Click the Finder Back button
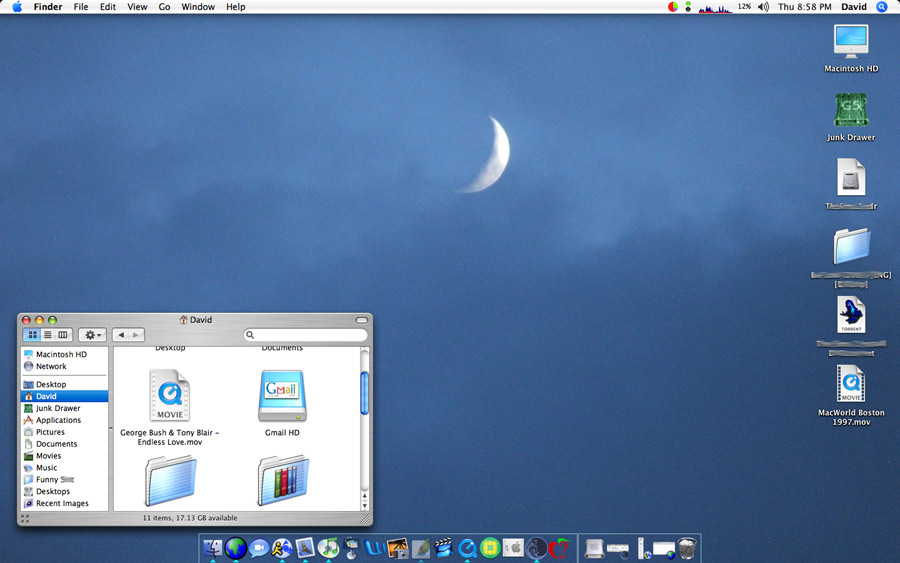Screen dimensions: 900x563 tap(119, 335)
